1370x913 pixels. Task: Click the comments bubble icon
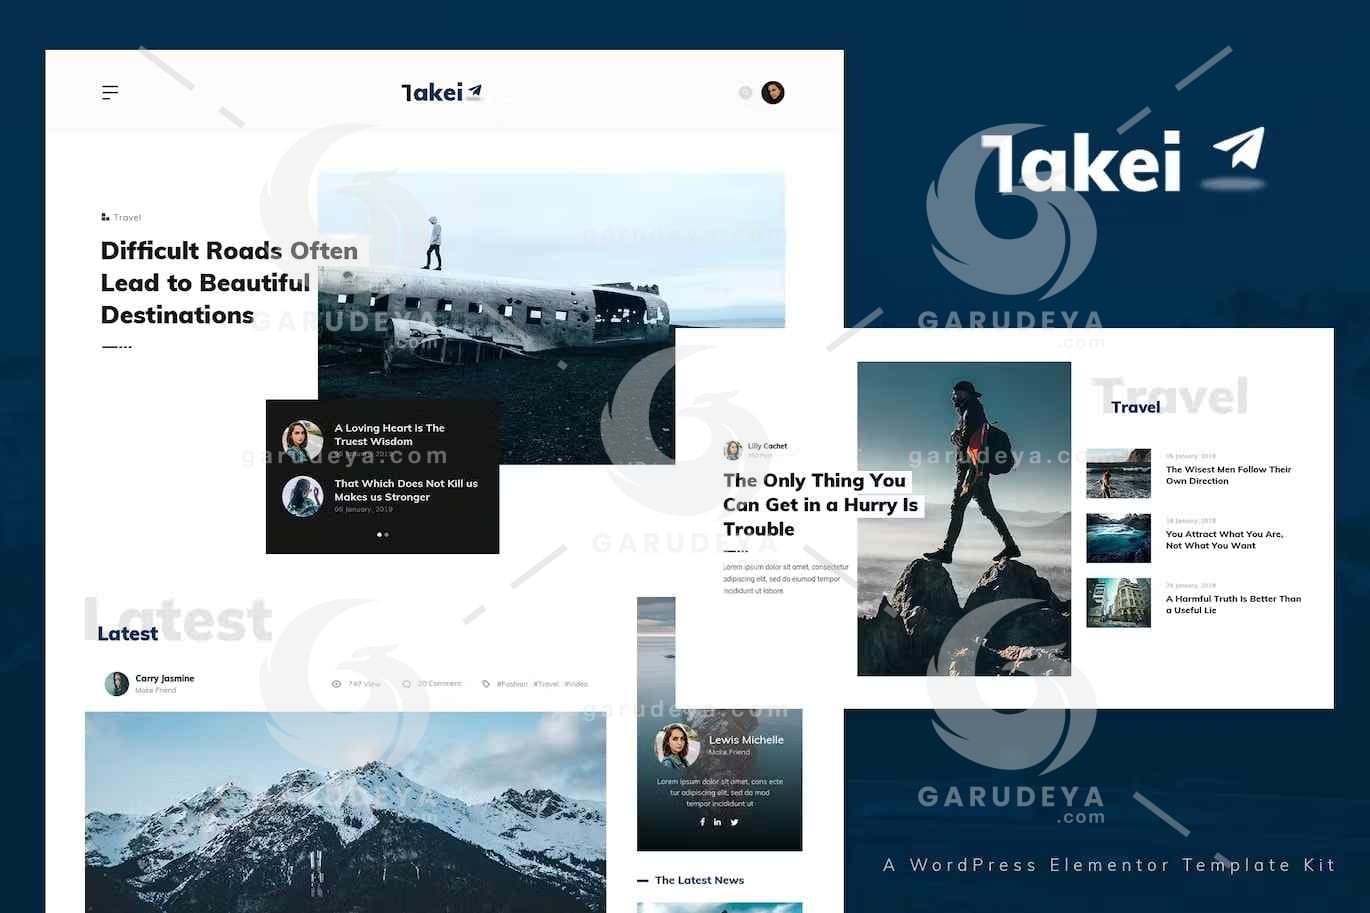[407, 684]
